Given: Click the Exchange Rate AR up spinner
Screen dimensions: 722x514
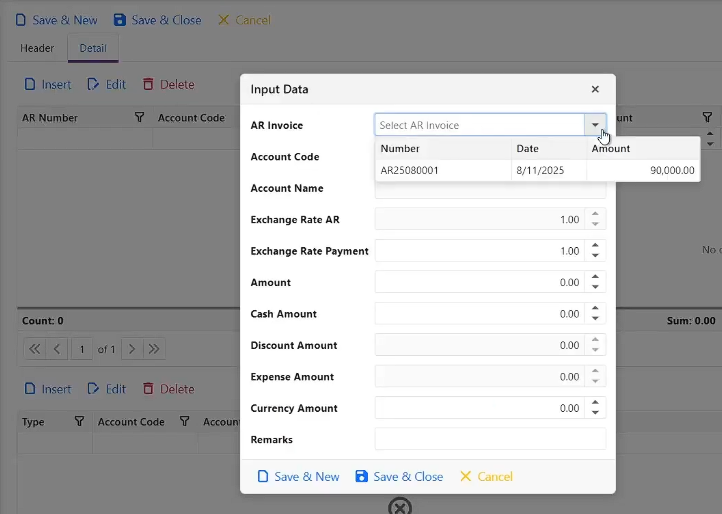Looking at the screenshot, I should click(595, 214).
